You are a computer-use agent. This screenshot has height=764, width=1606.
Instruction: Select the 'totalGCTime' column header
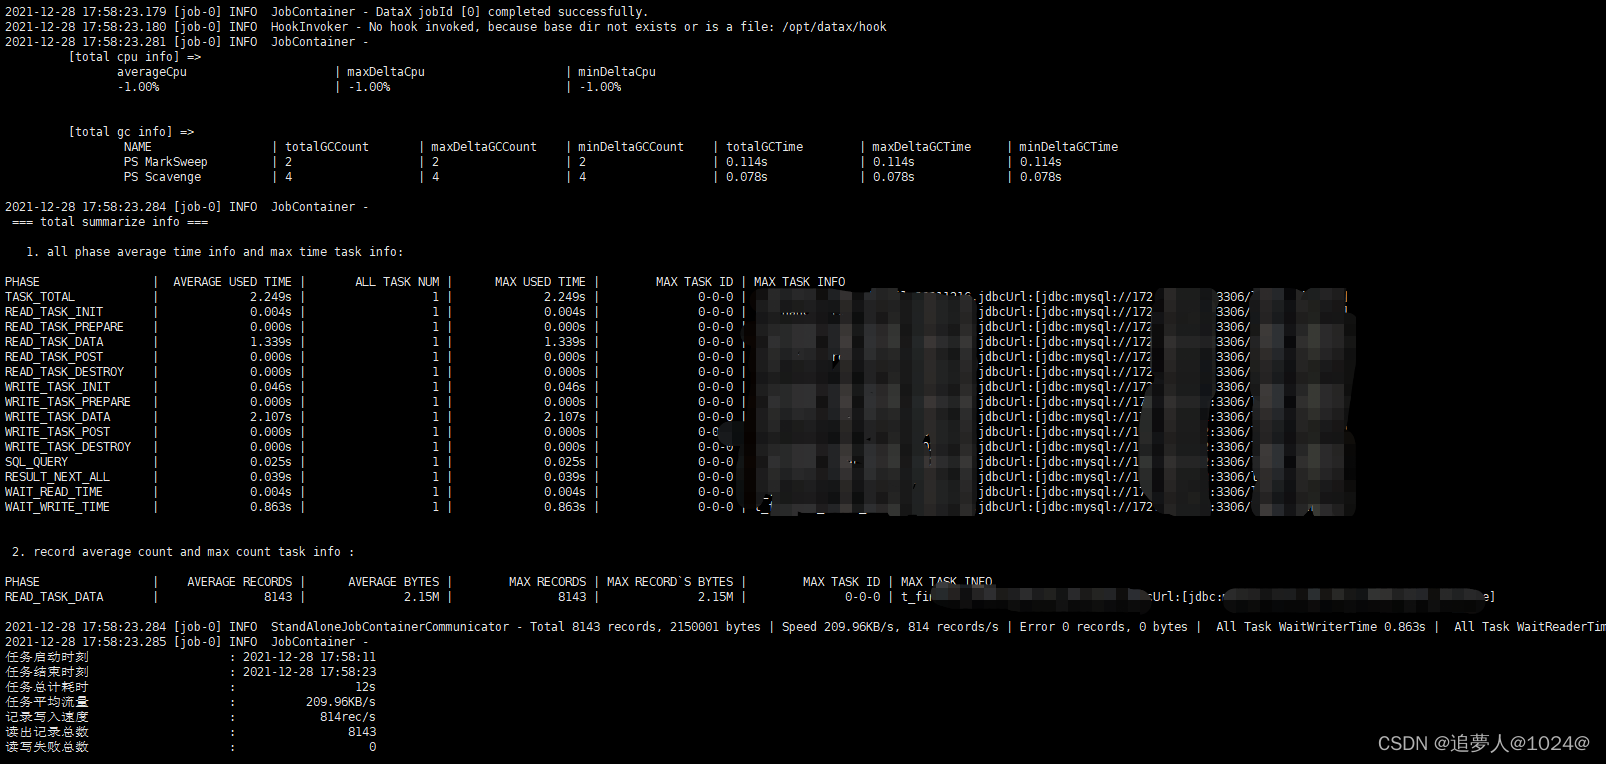coord(765,147)
